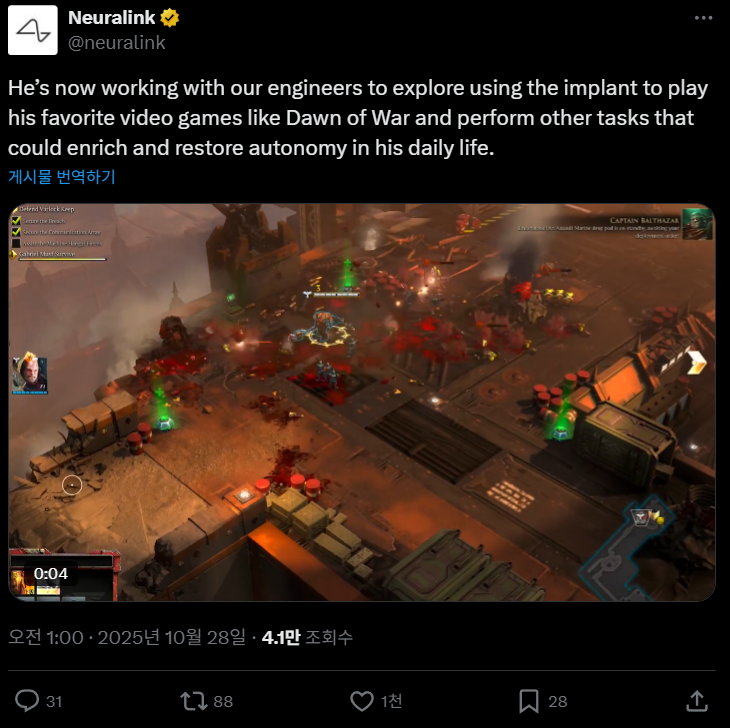This screenshot has height=728, width=730.
Task: Click the 게시물 번역하기 translate link
Action: coord(61,176)
